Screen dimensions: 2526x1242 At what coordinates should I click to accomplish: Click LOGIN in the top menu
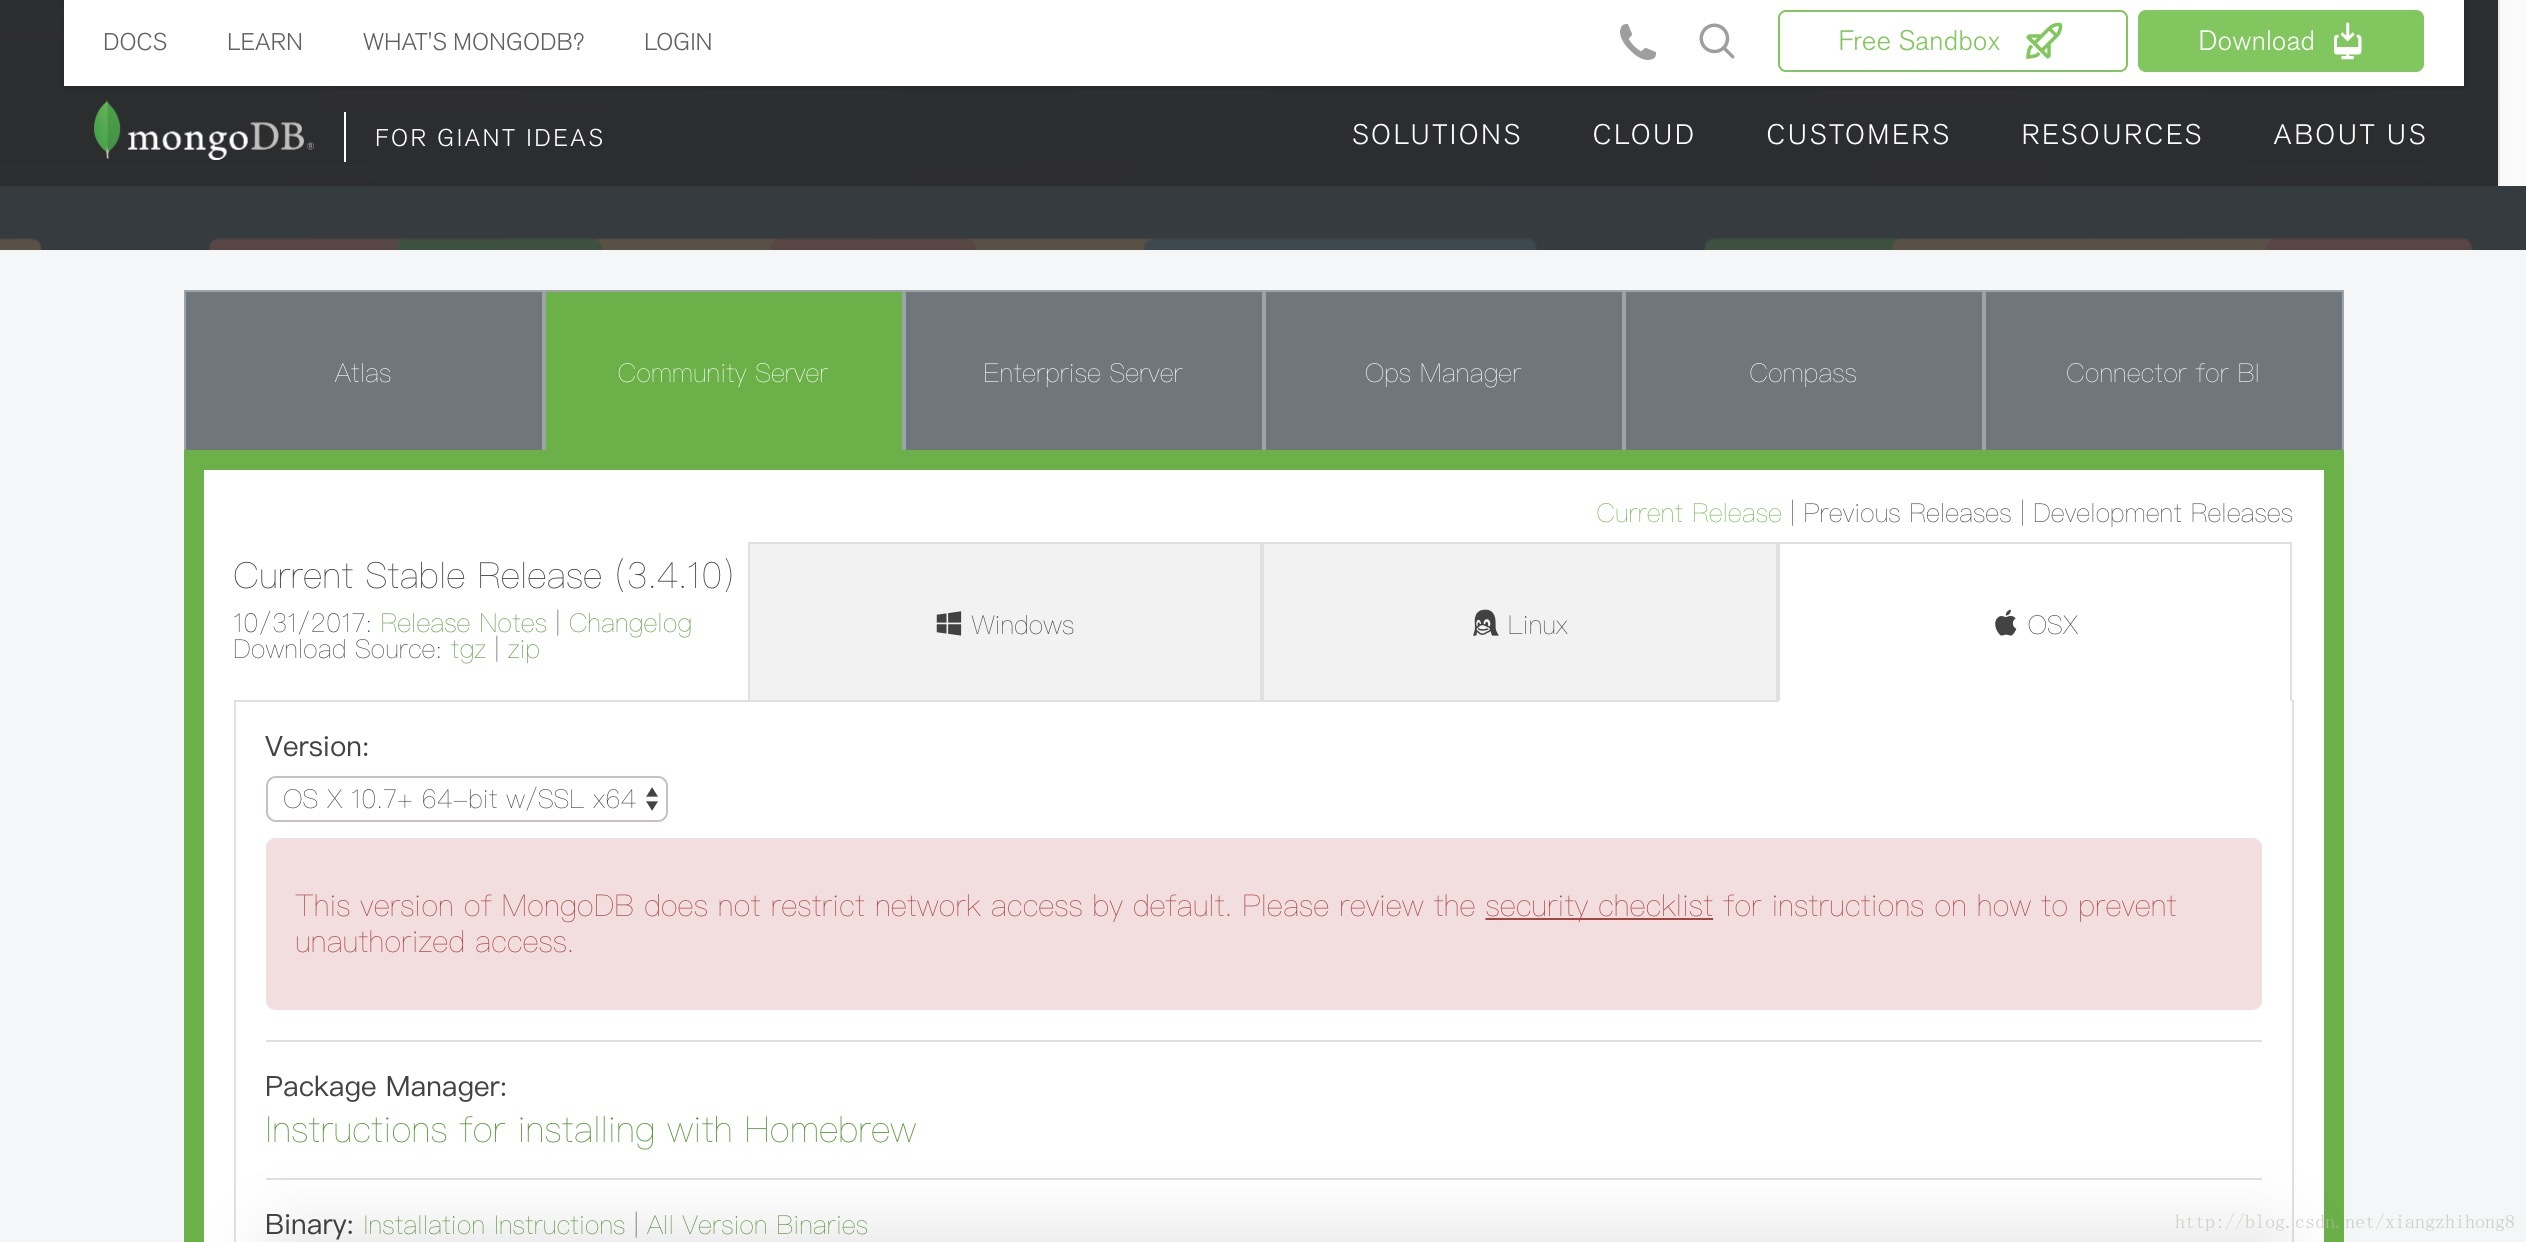point(677,42)
